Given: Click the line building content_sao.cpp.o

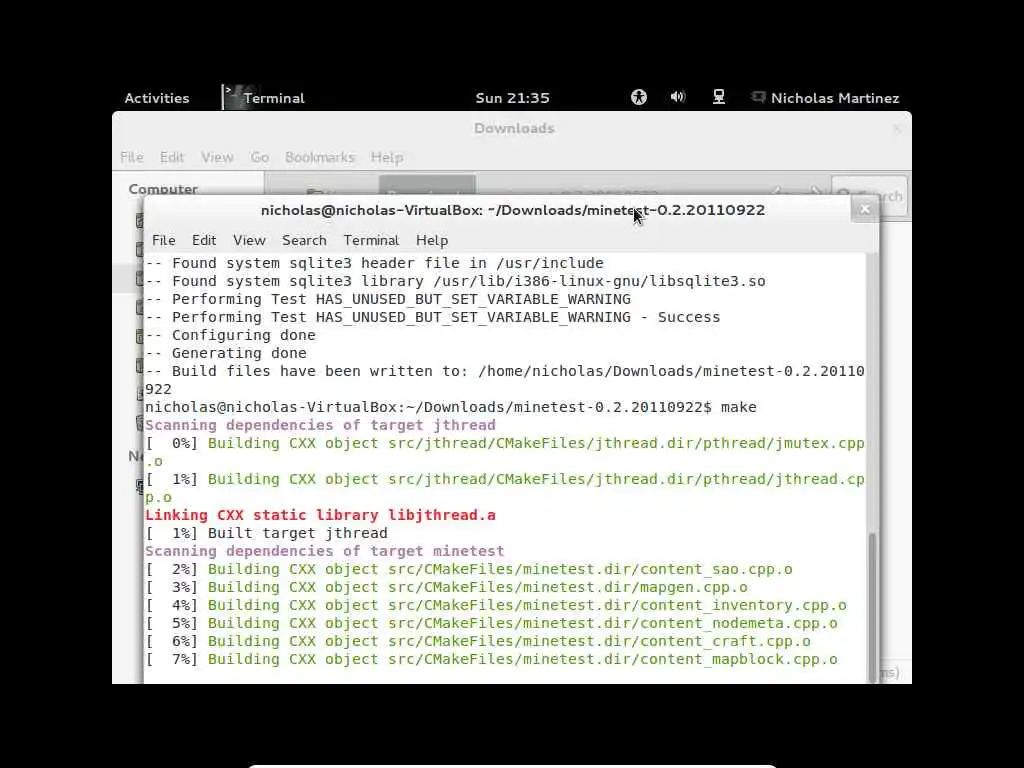Looking at the screenshot, I should [468, 569].
